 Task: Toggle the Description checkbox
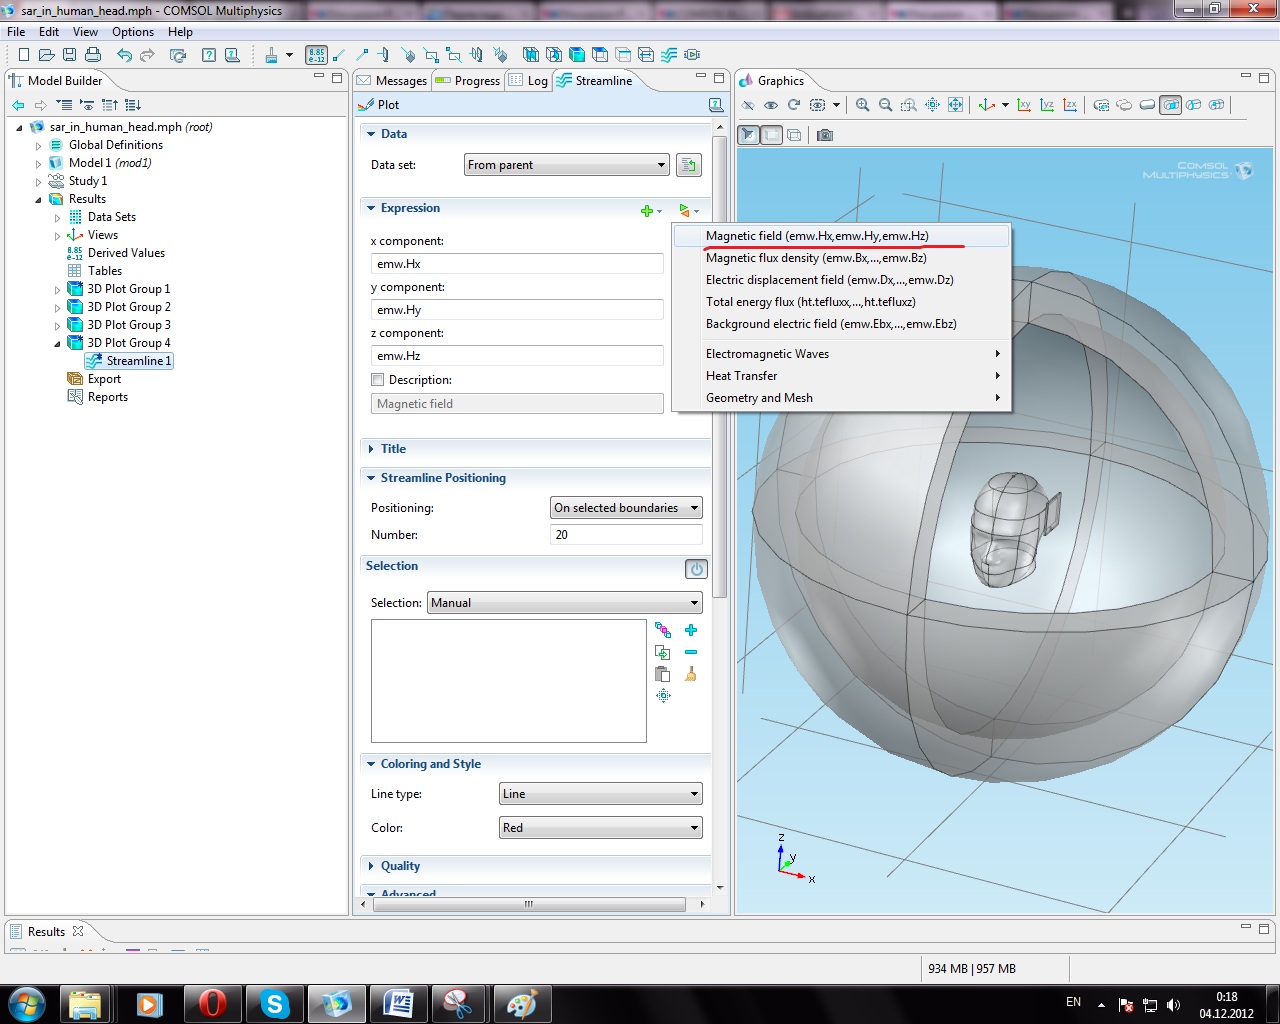click(378, 380)
